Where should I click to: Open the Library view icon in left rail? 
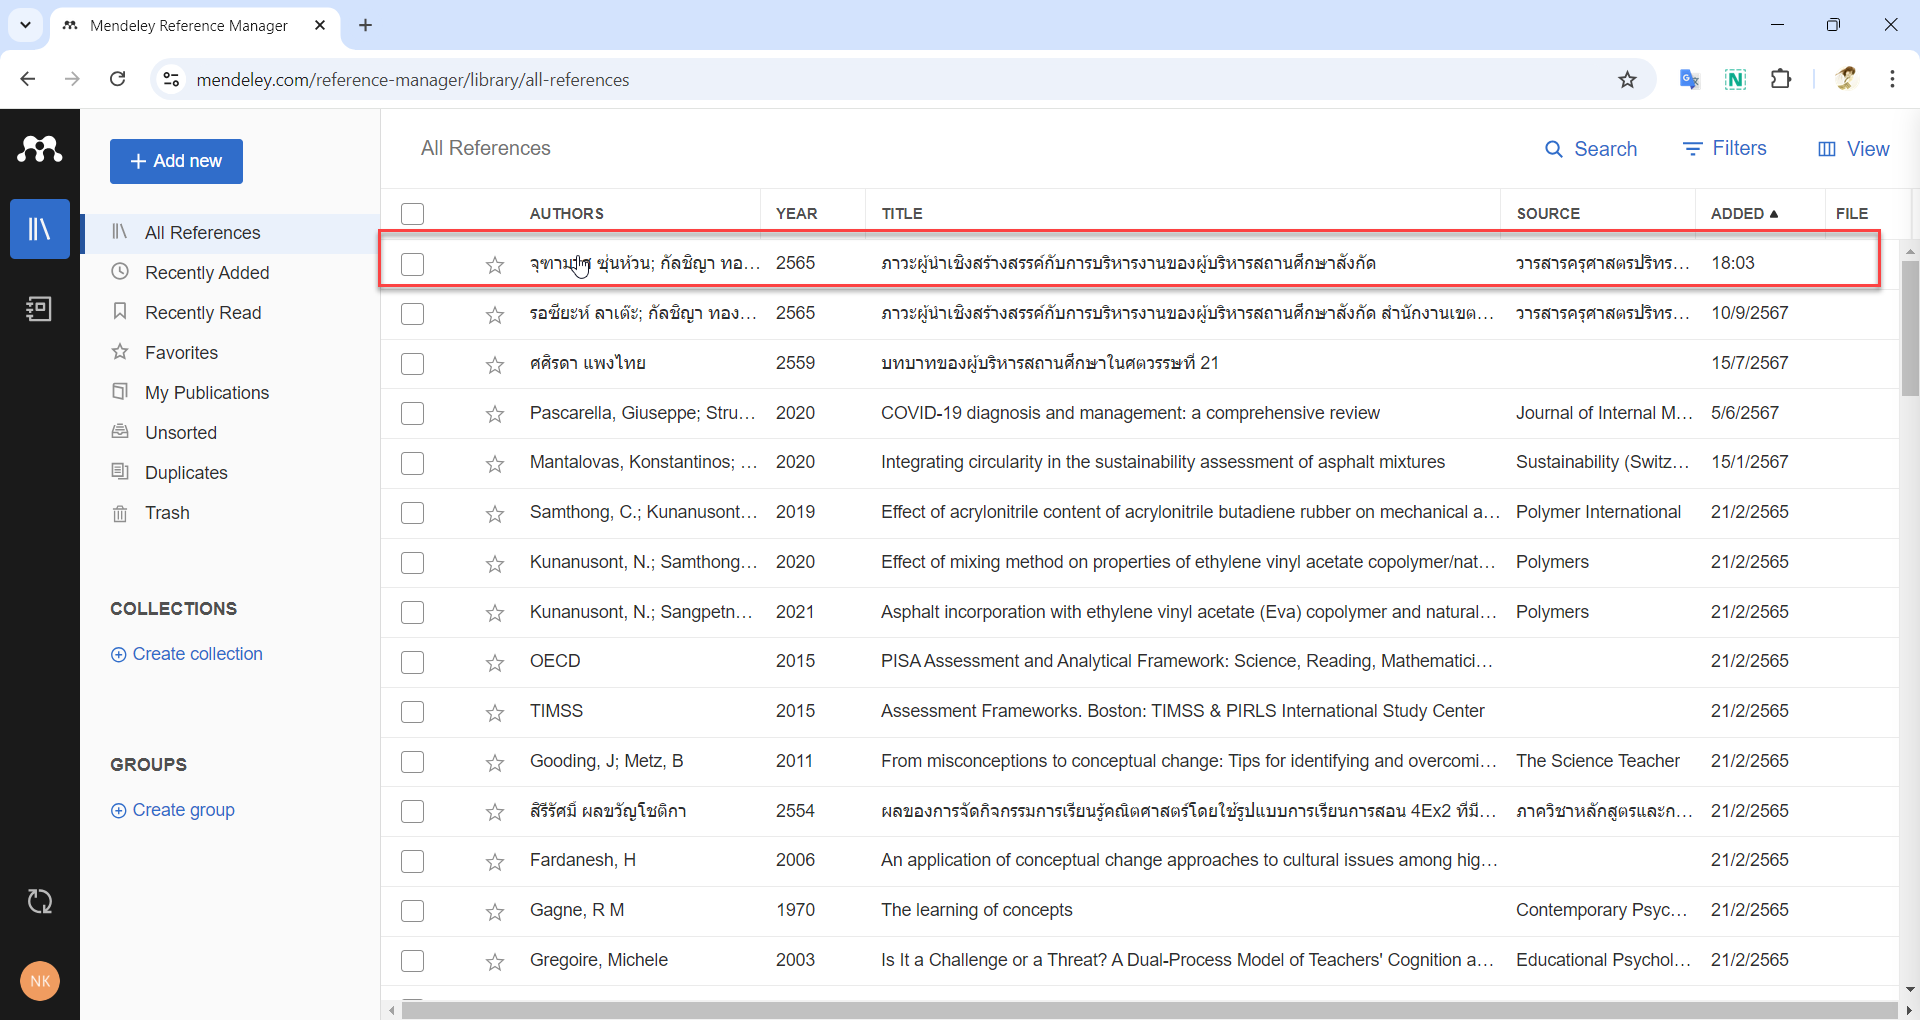[x=40, y=229]
